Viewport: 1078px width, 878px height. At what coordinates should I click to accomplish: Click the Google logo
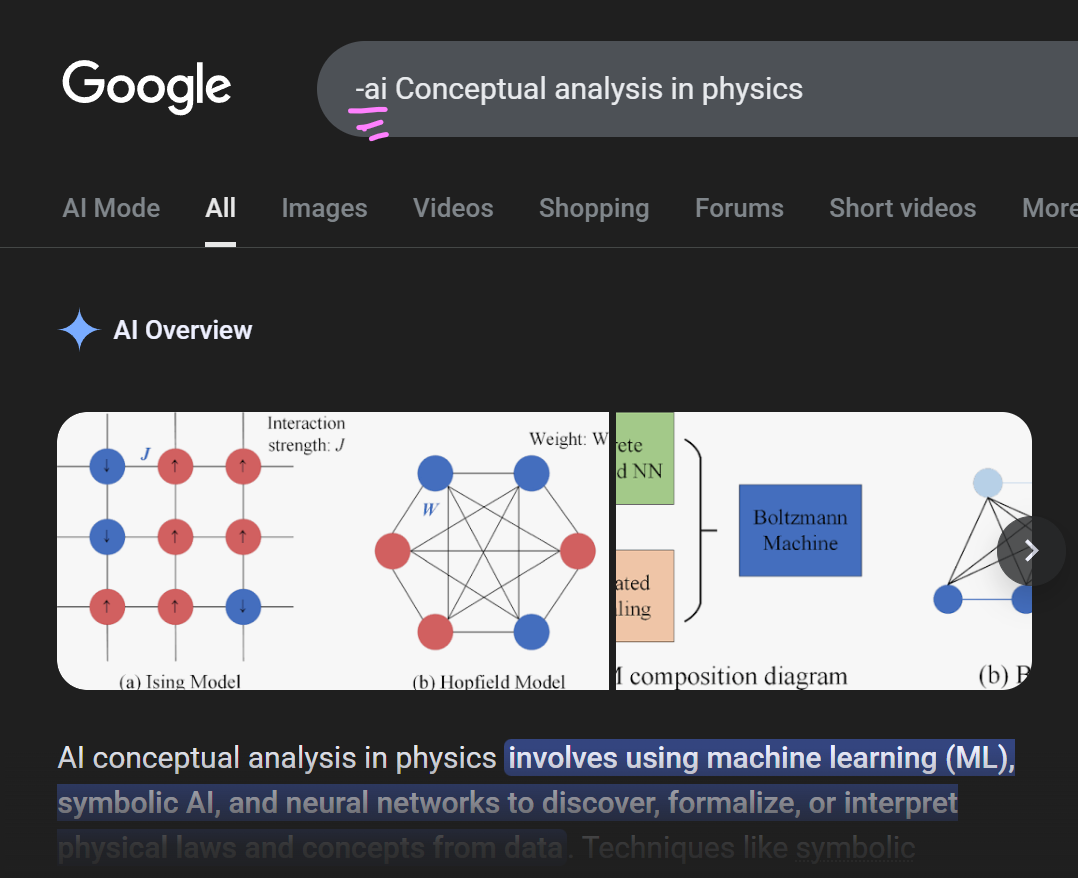(x=147, y=87)
